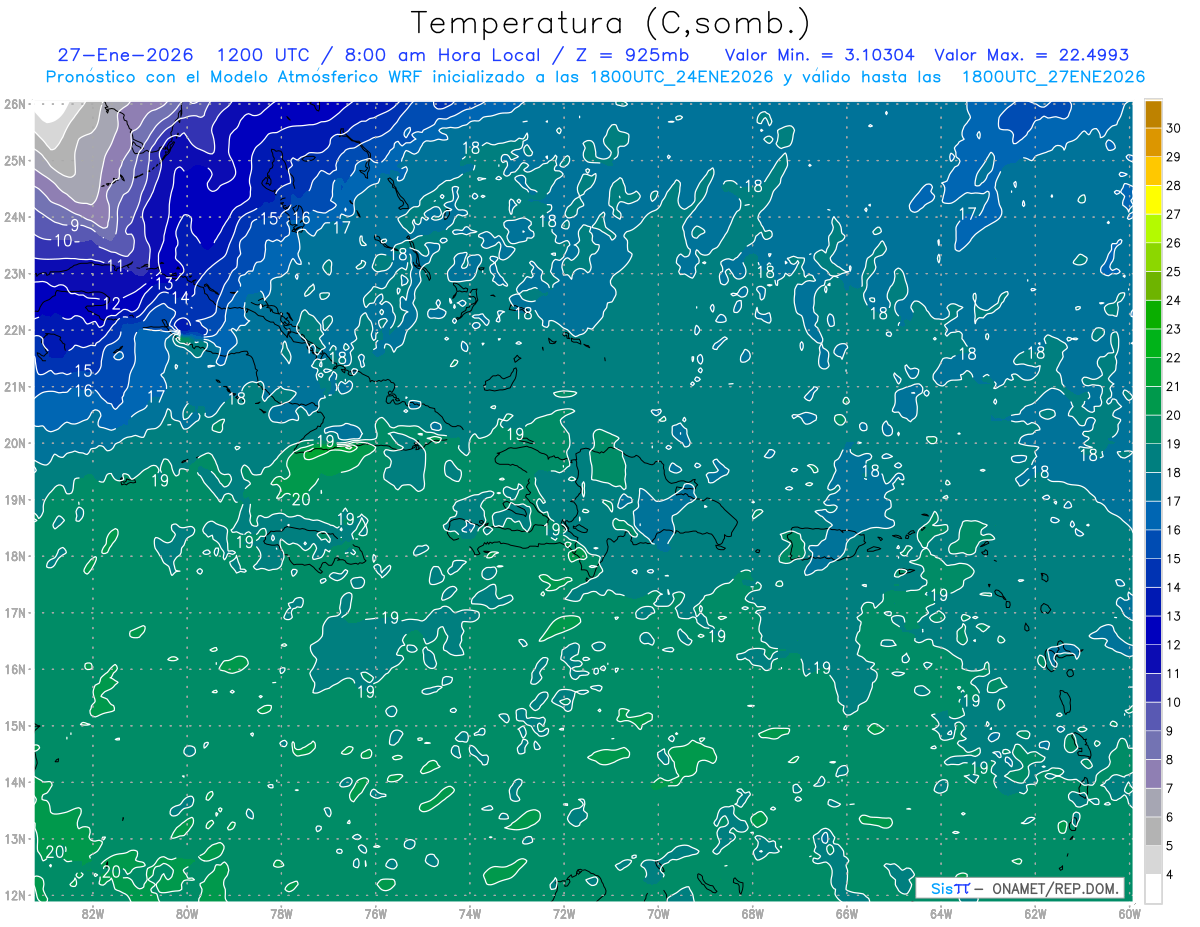Click the 12N latitude axis label
Screen dimensions: 1200x927
pos(15,895)
